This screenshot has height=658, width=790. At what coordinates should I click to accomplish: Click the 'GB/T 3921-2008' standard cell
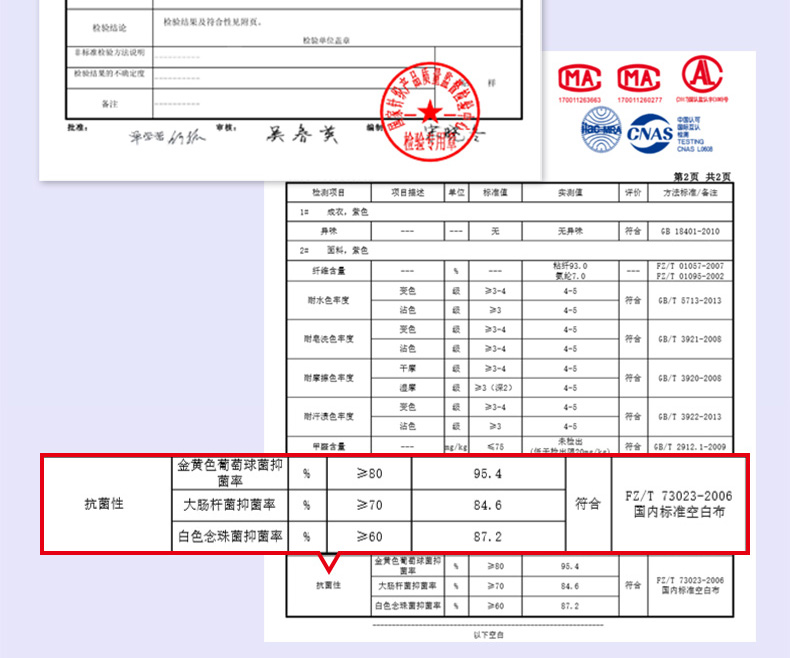(690, 339)
